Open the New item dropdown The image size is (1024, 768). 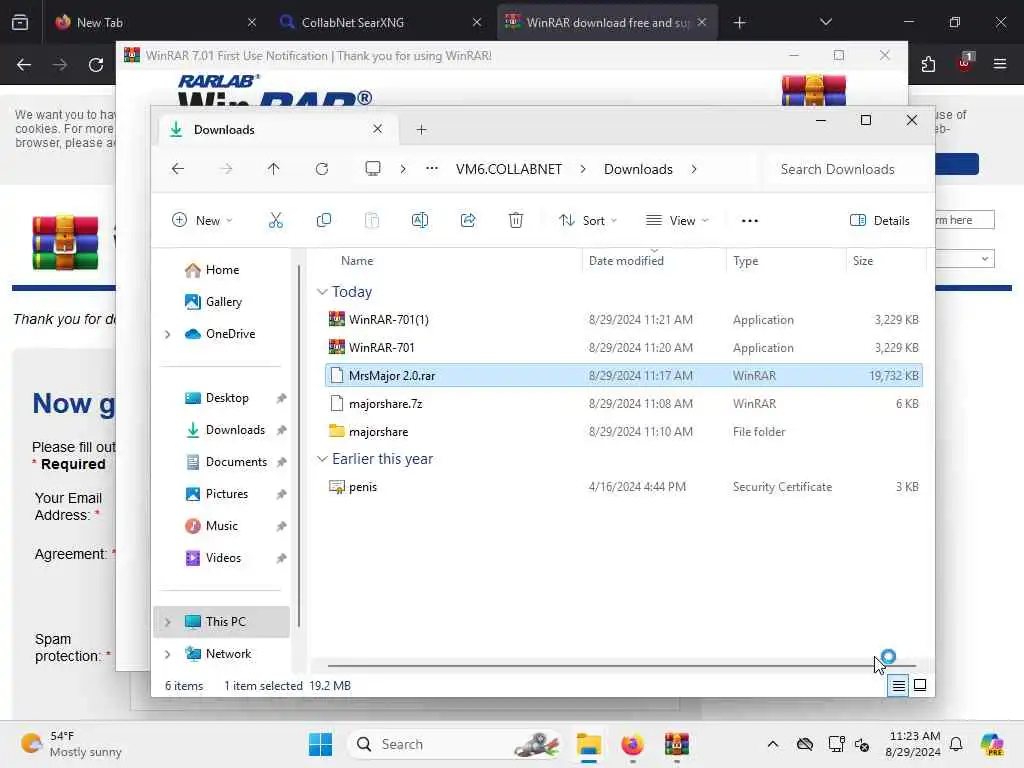202,221
